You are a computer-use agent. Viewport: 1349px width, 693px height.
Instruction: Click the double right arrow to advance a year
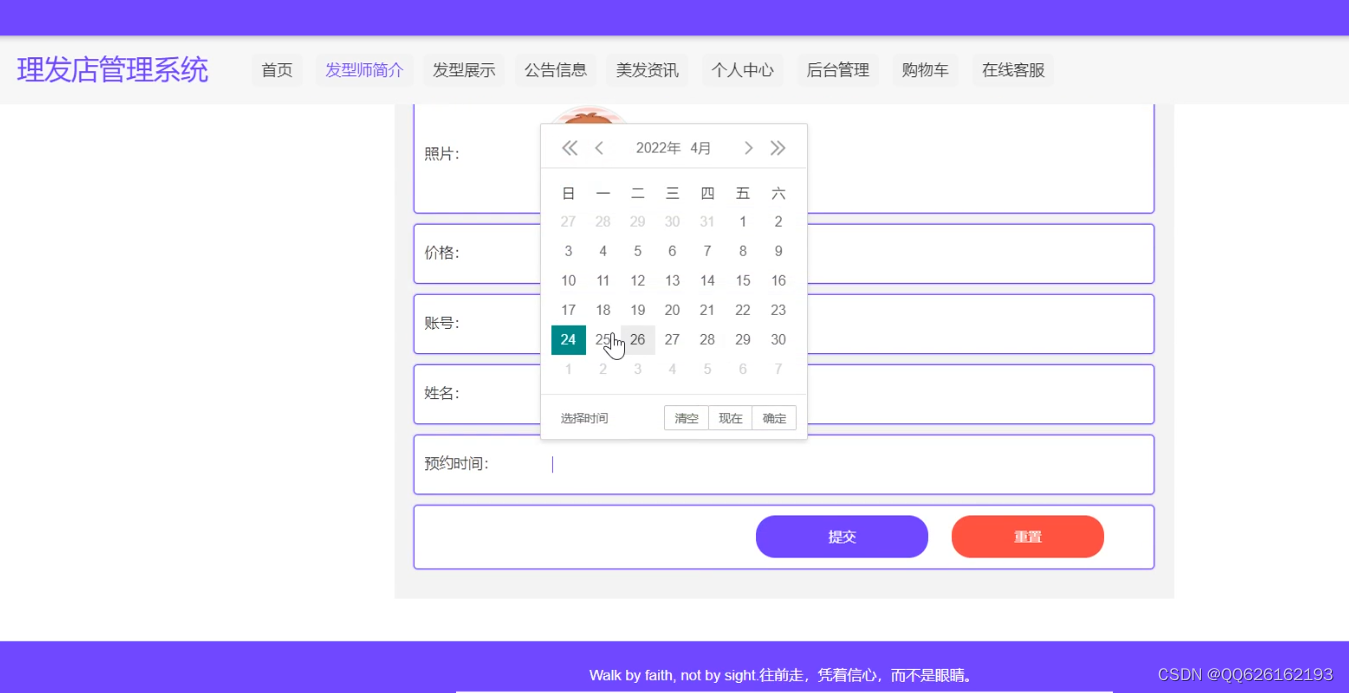778,147
